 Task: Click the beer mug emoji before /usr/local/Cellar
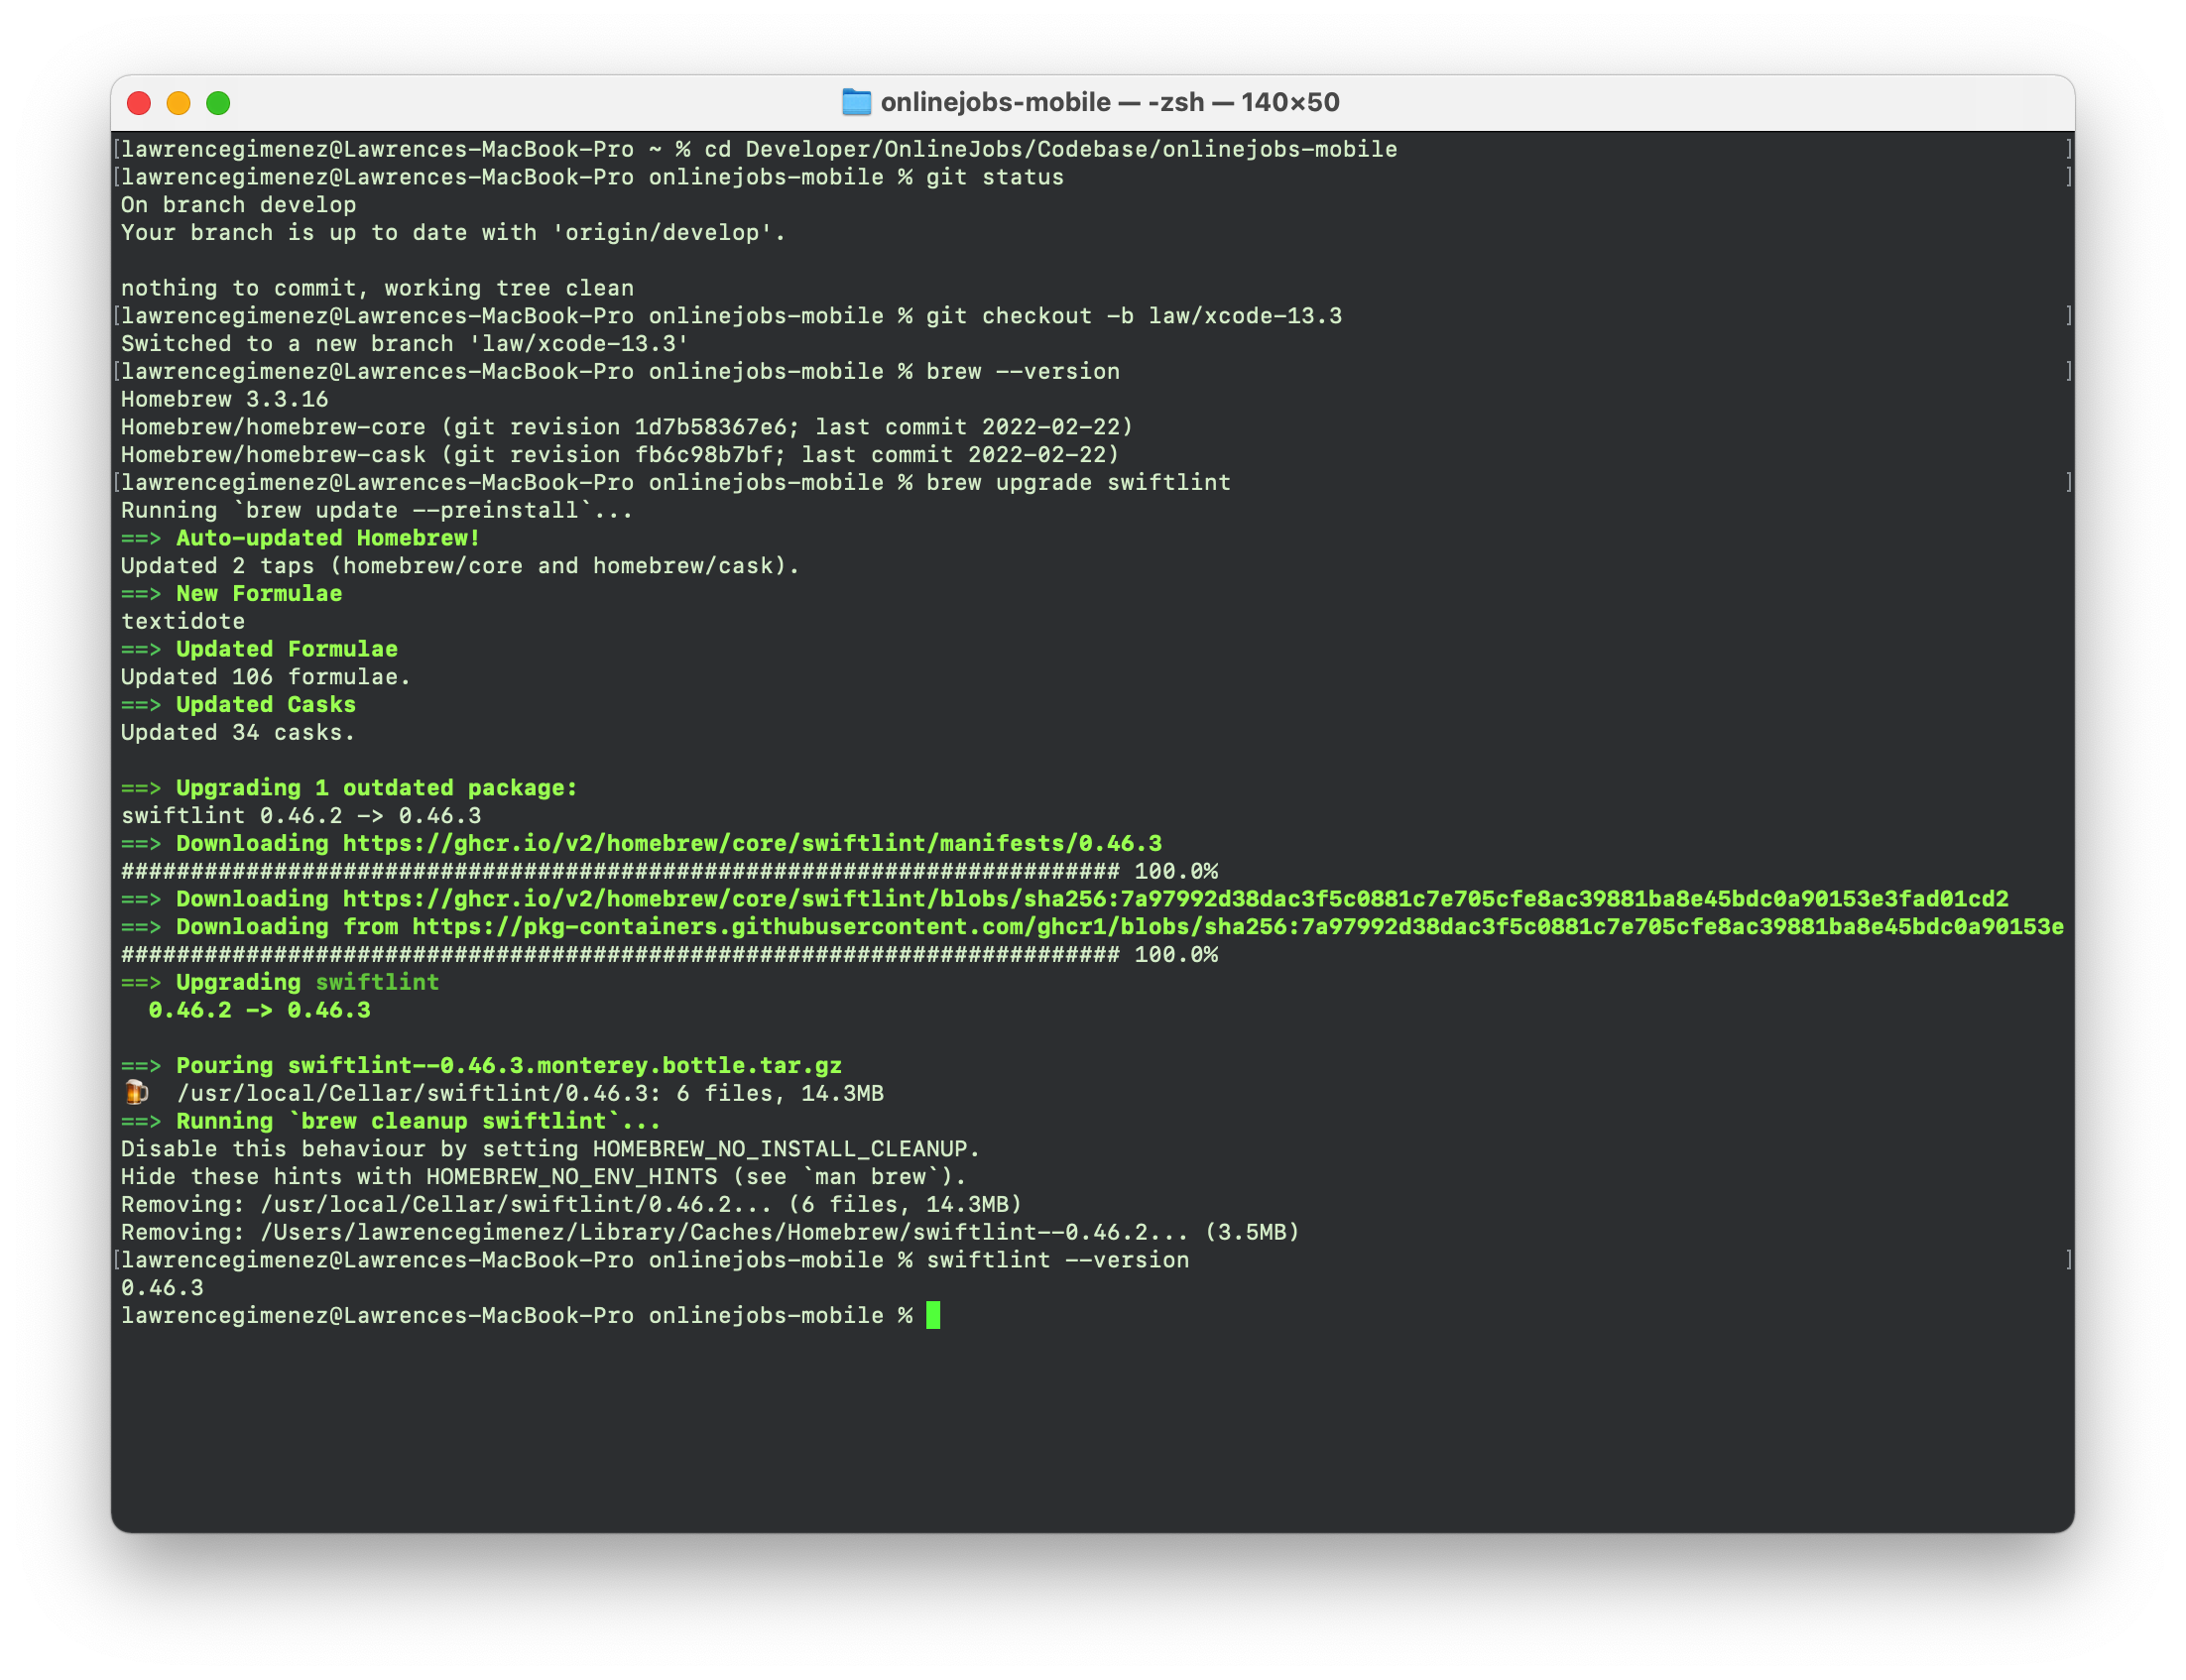[x=136, y=1092]
